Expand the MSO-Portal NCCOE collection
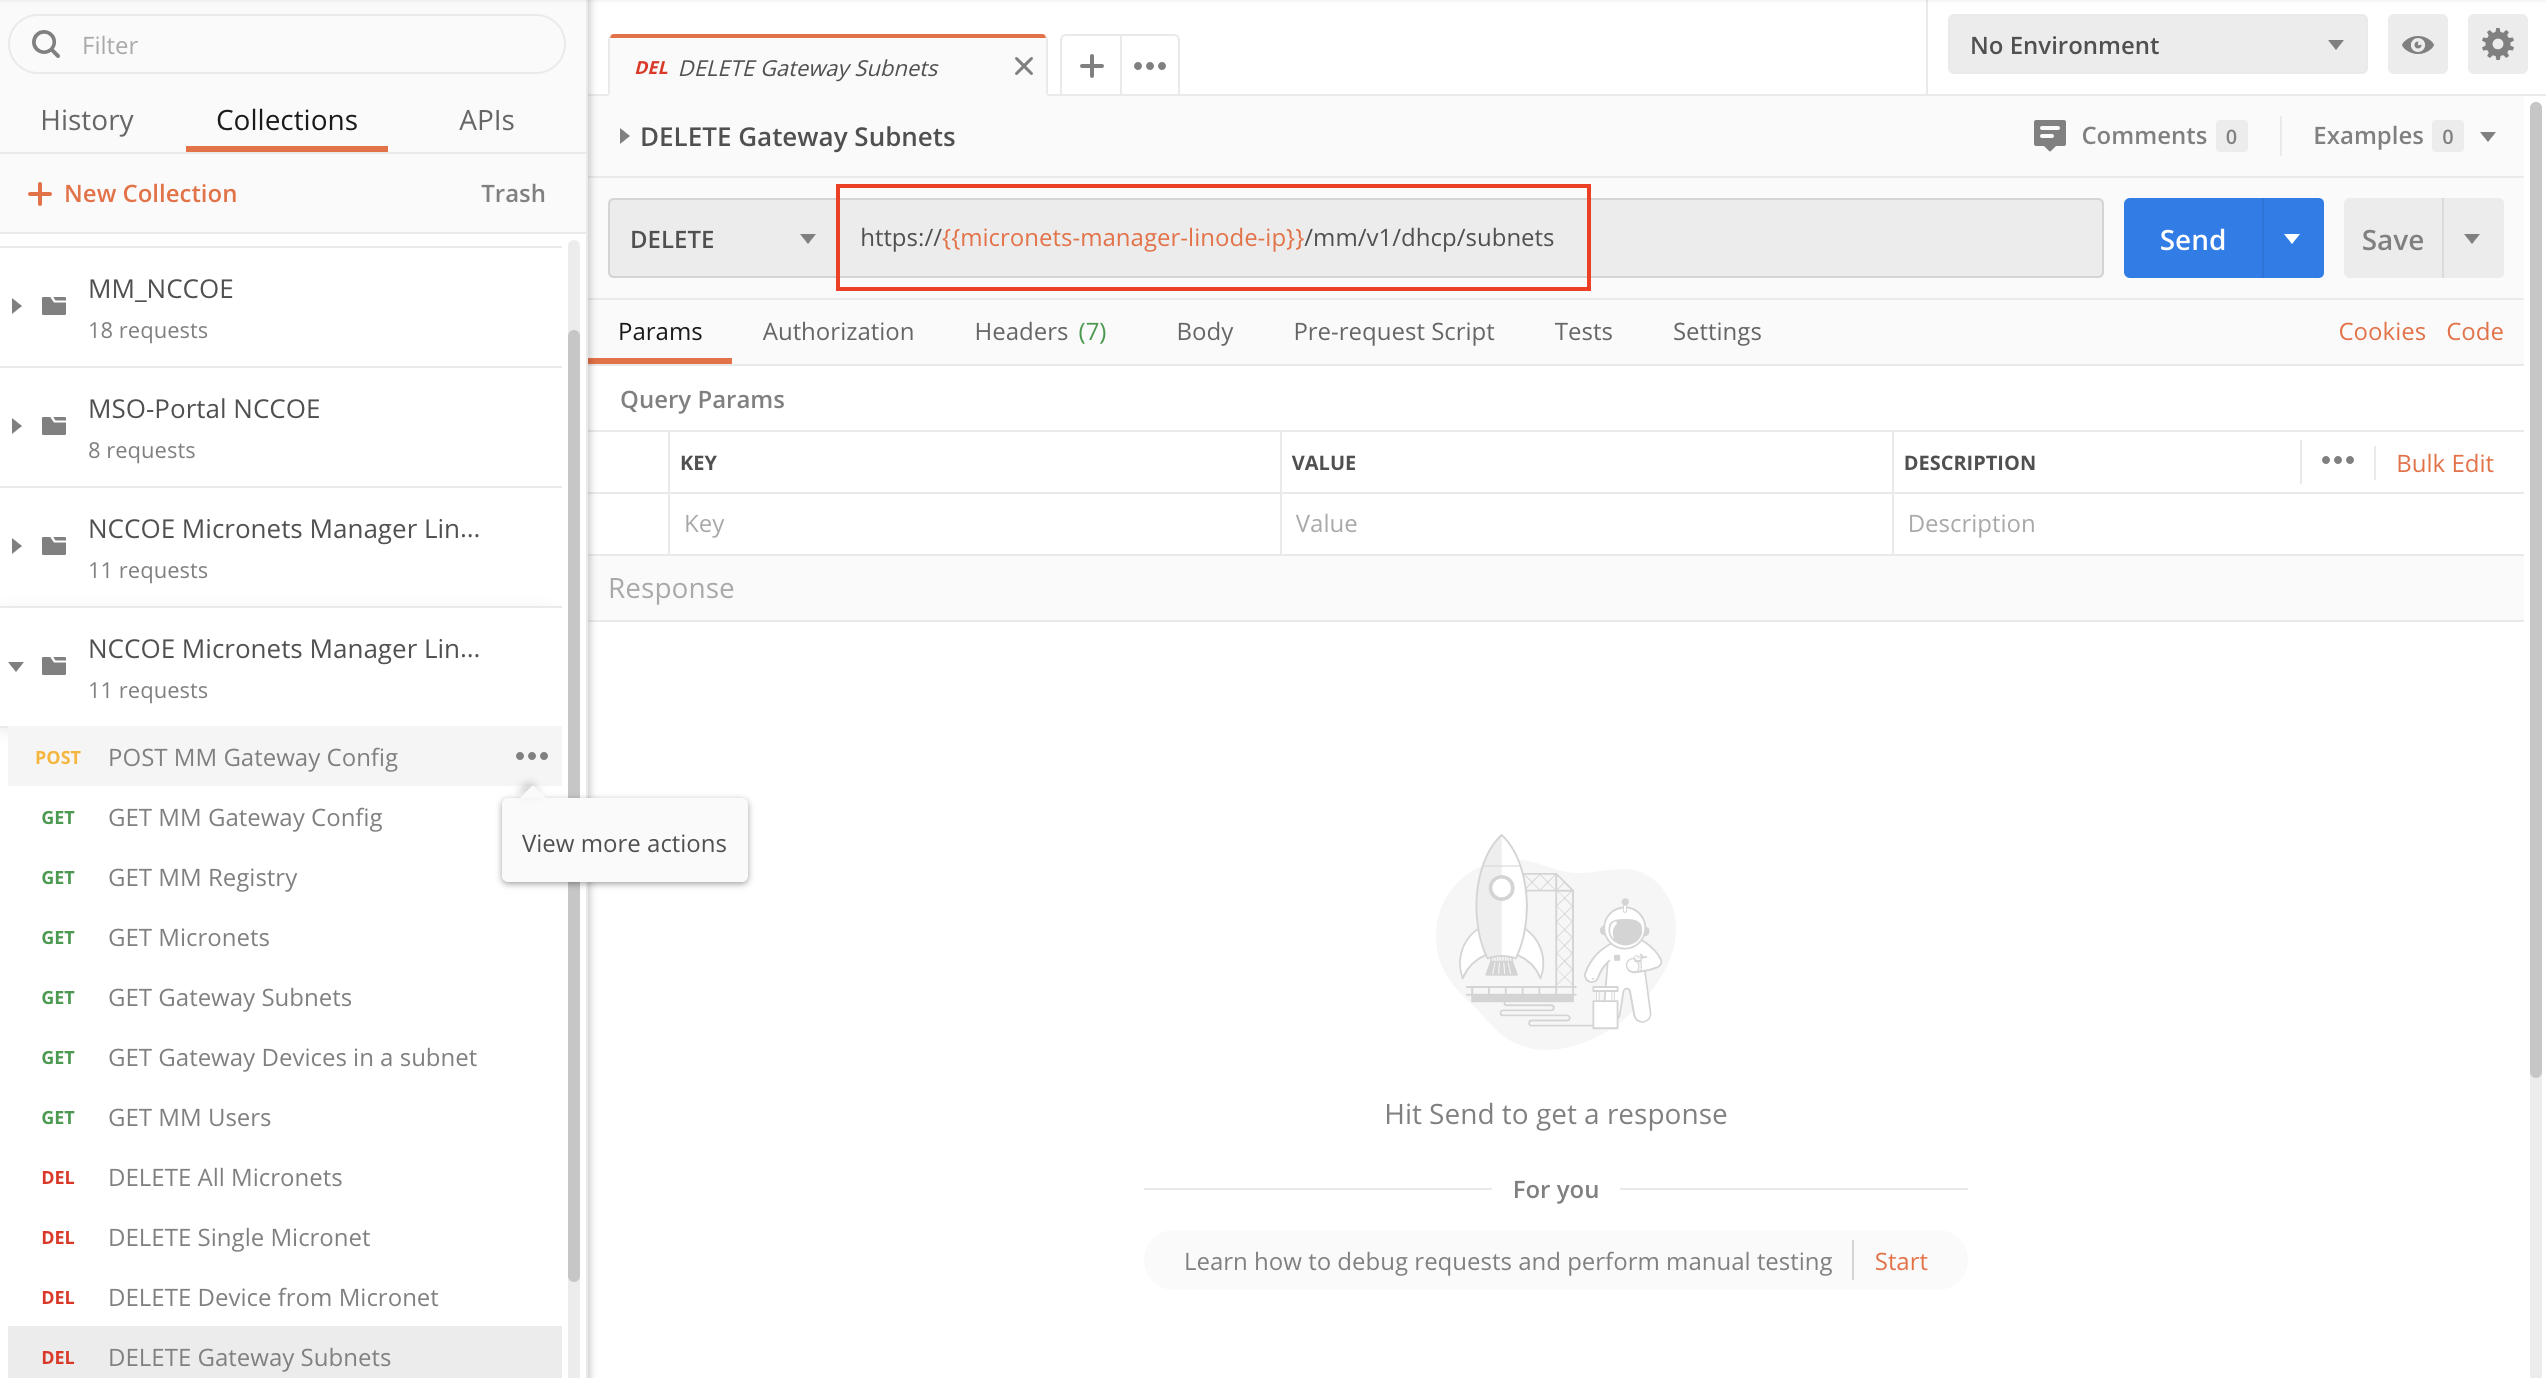2546x1378 pixels. coord(16,426)
